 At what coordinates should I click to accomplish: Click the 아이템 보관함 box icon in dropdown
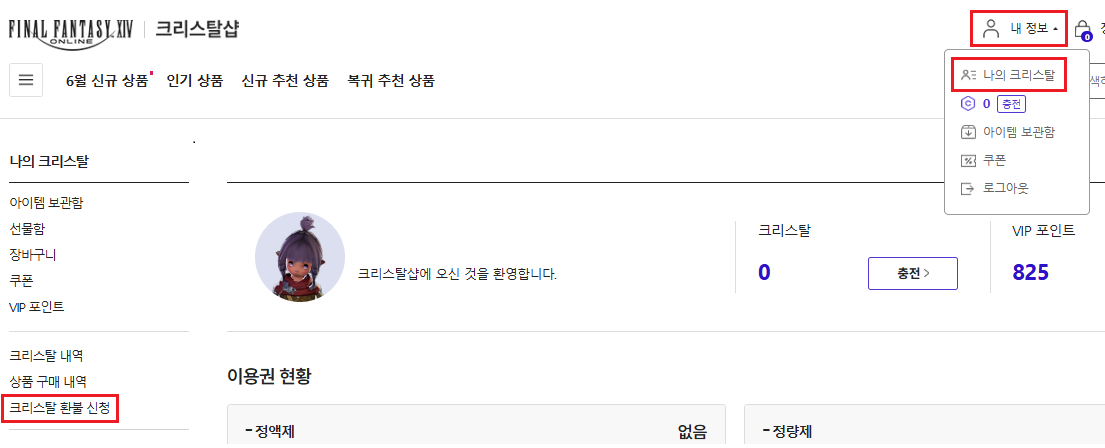click(x=967, y=132)
